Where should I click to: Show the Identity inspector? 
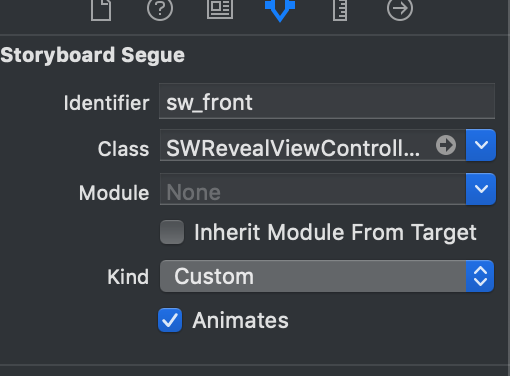coord(220,9)
